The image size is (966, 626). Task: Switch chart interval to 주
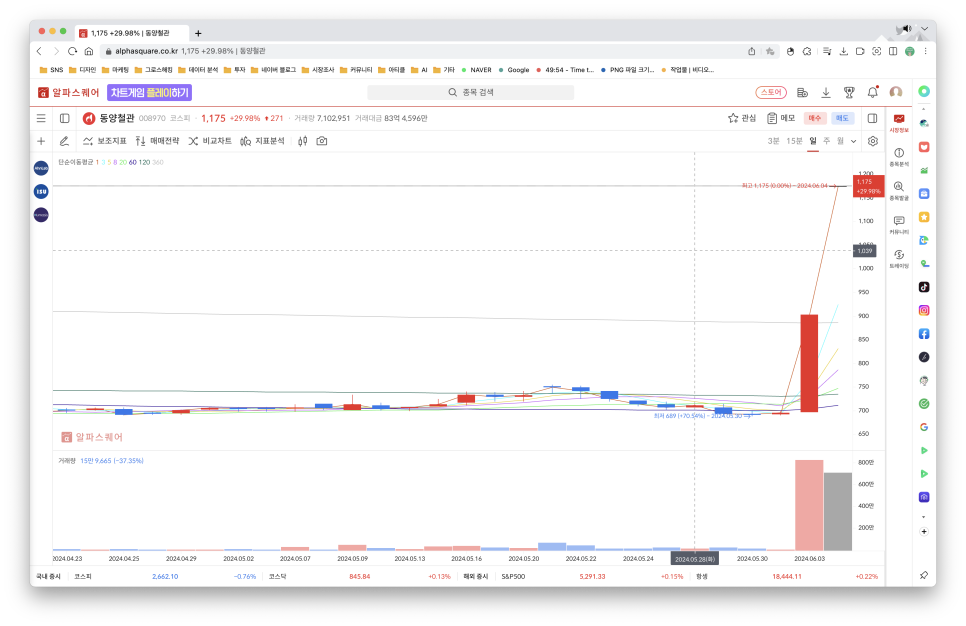(826, 141)
